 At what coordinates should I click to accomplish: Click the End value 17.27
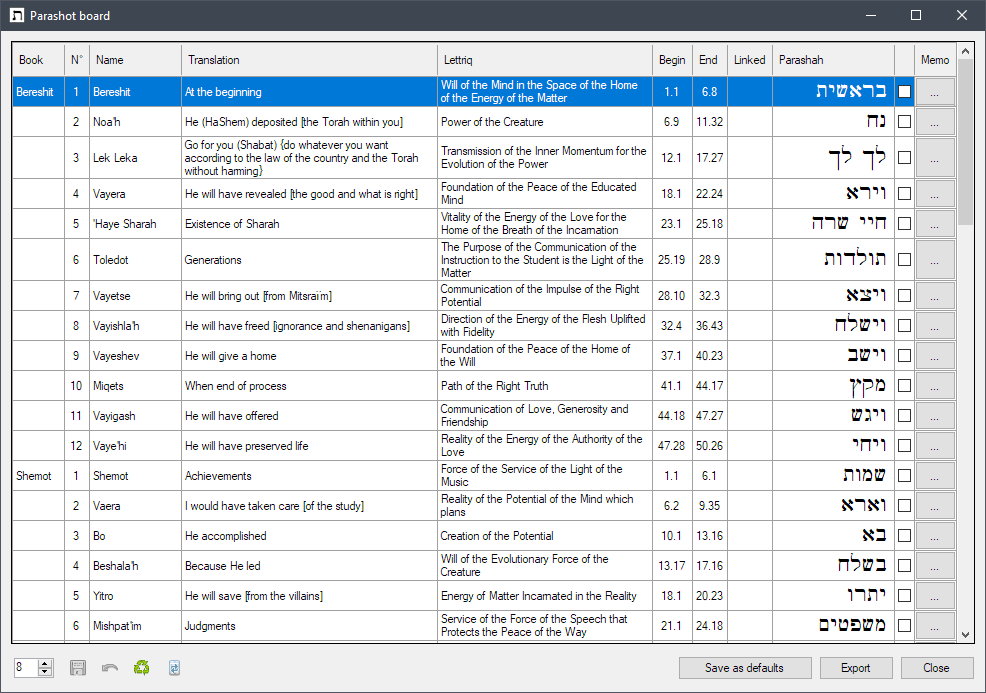[709, 158]
